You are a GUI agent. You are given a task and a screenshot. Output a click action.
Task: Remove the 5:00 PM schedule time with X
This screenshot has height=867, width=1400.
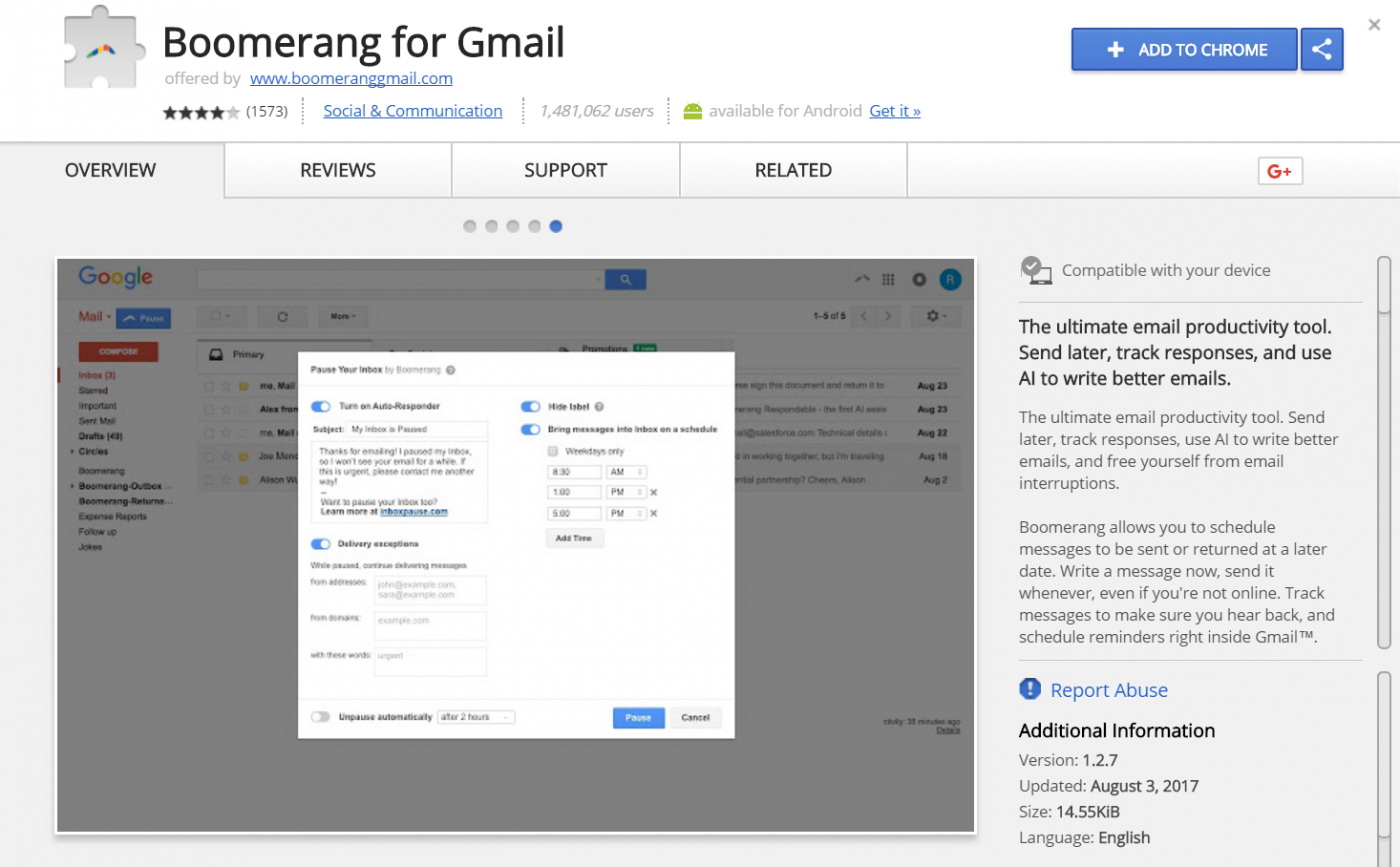coord(654,514)
